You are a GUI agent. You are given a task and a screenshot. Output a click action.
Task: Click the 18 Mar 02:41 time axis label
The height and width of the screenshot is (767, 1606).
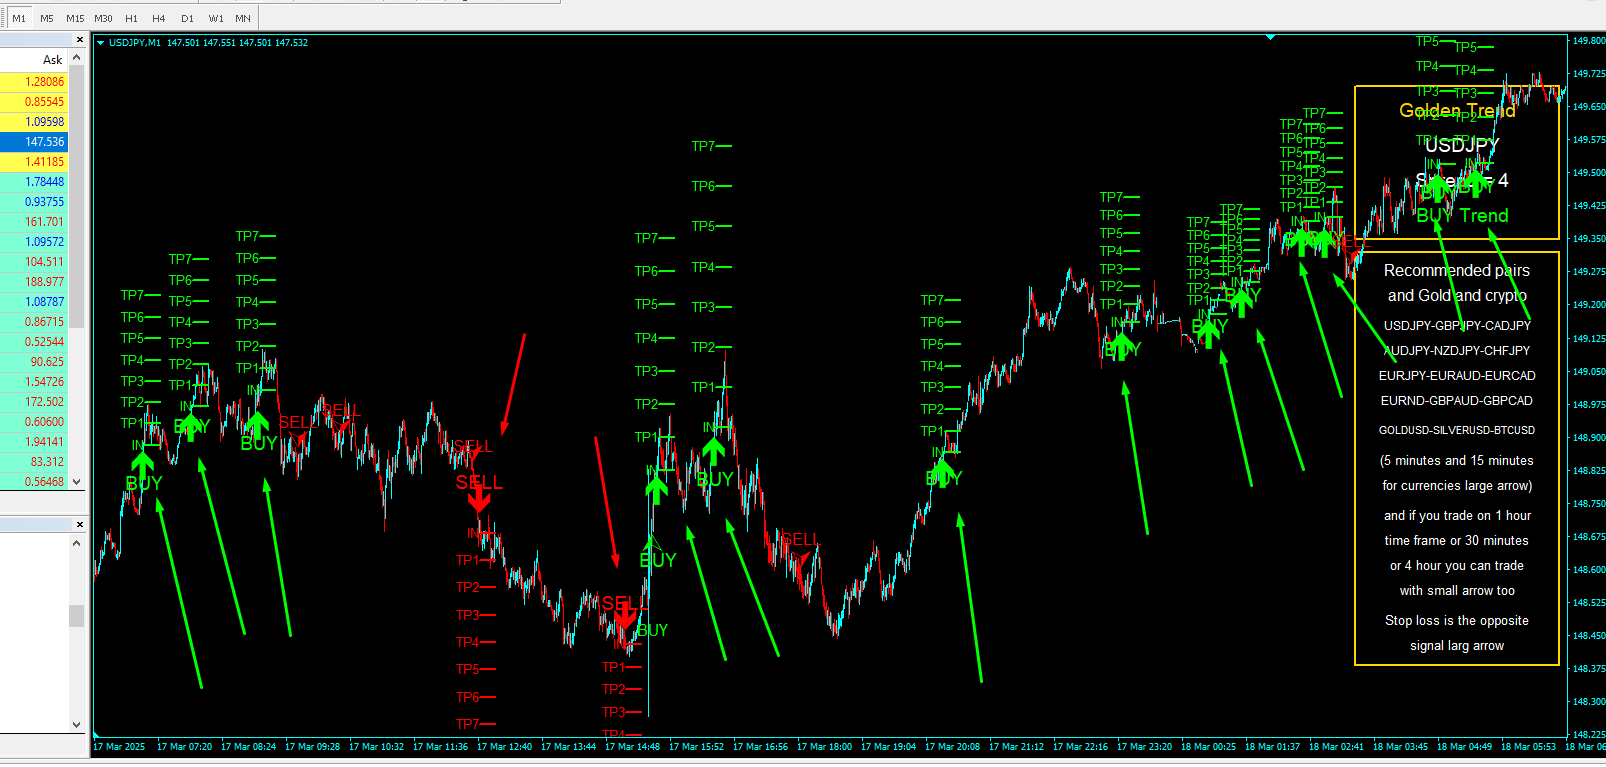click(1336, 746)
